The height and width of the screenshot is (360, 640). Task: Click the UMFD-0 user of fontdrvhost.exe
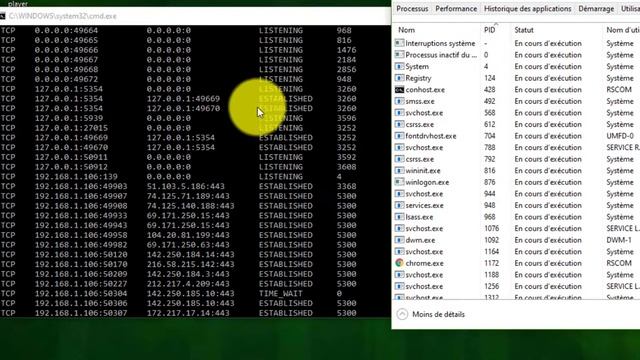pyautogui.click(x=620, y=136)
